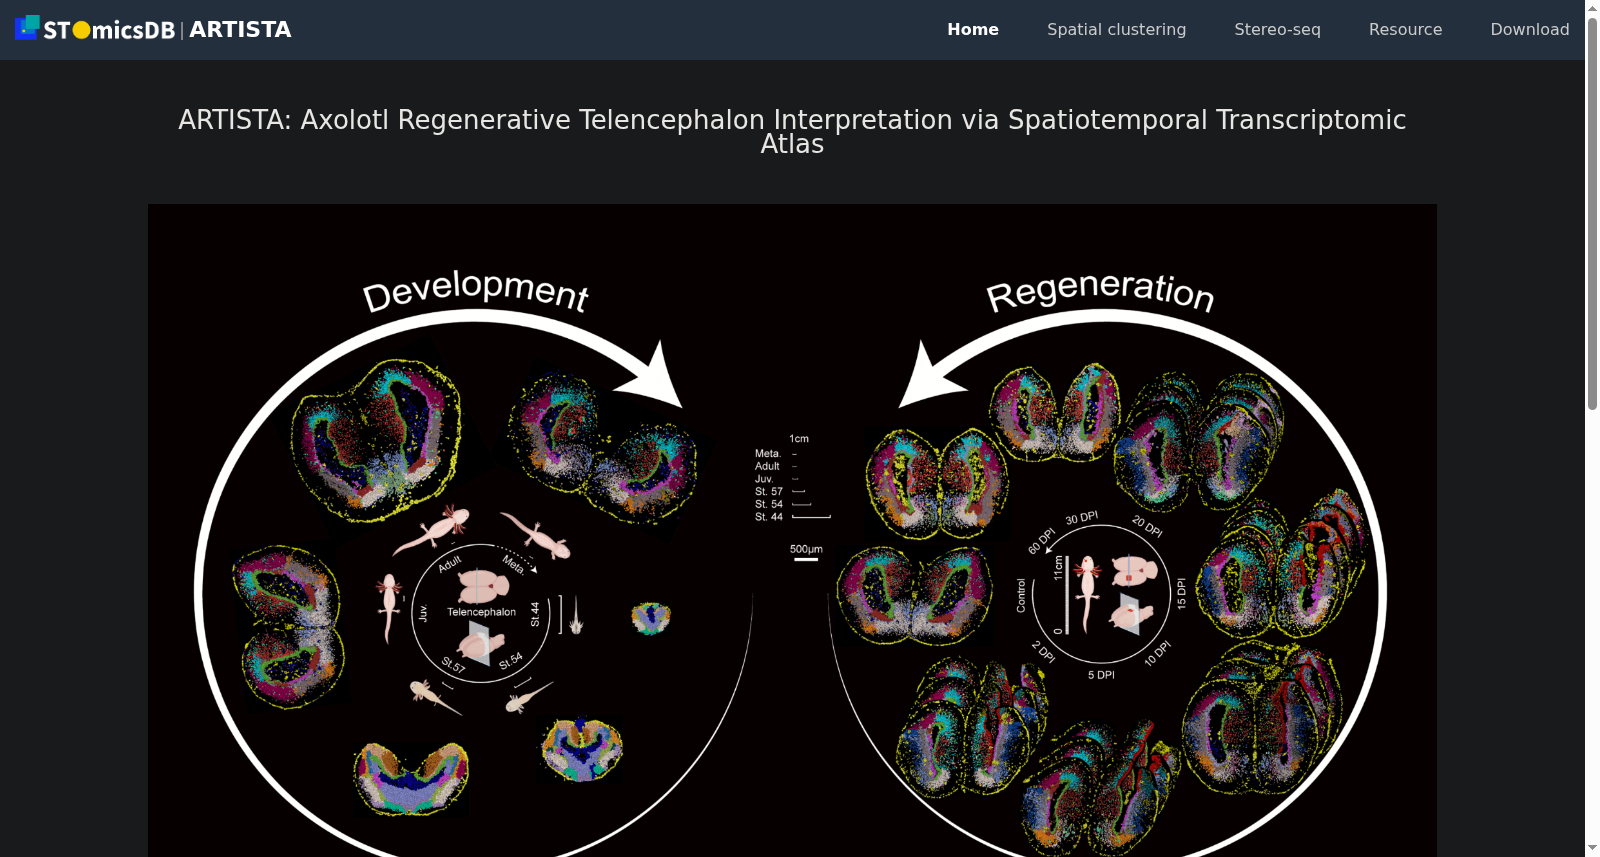Click the St. 44 scale legend entry

click(x=769, y=517)
